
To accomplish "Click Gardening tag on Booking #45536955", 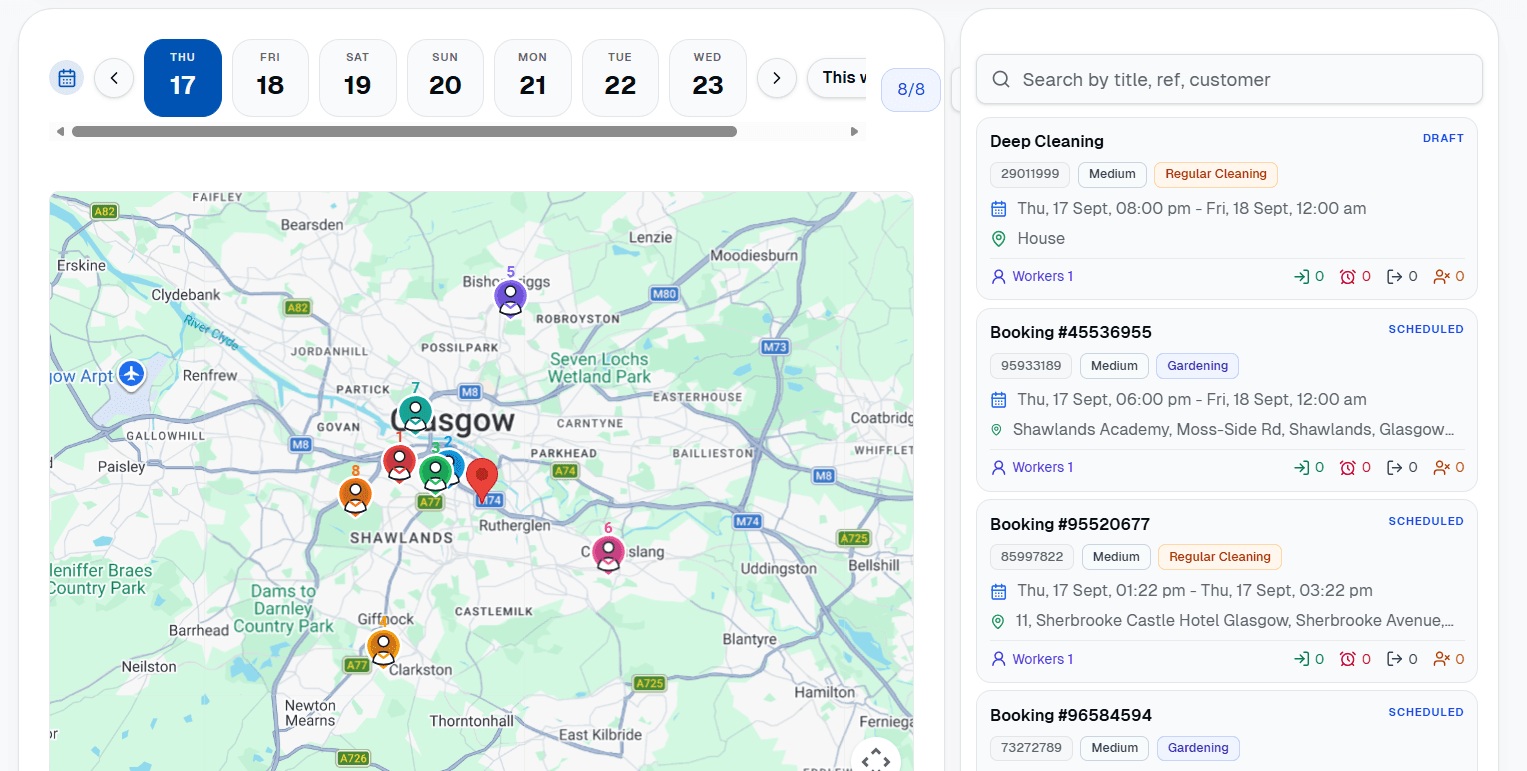I will tap(1197, 366).
